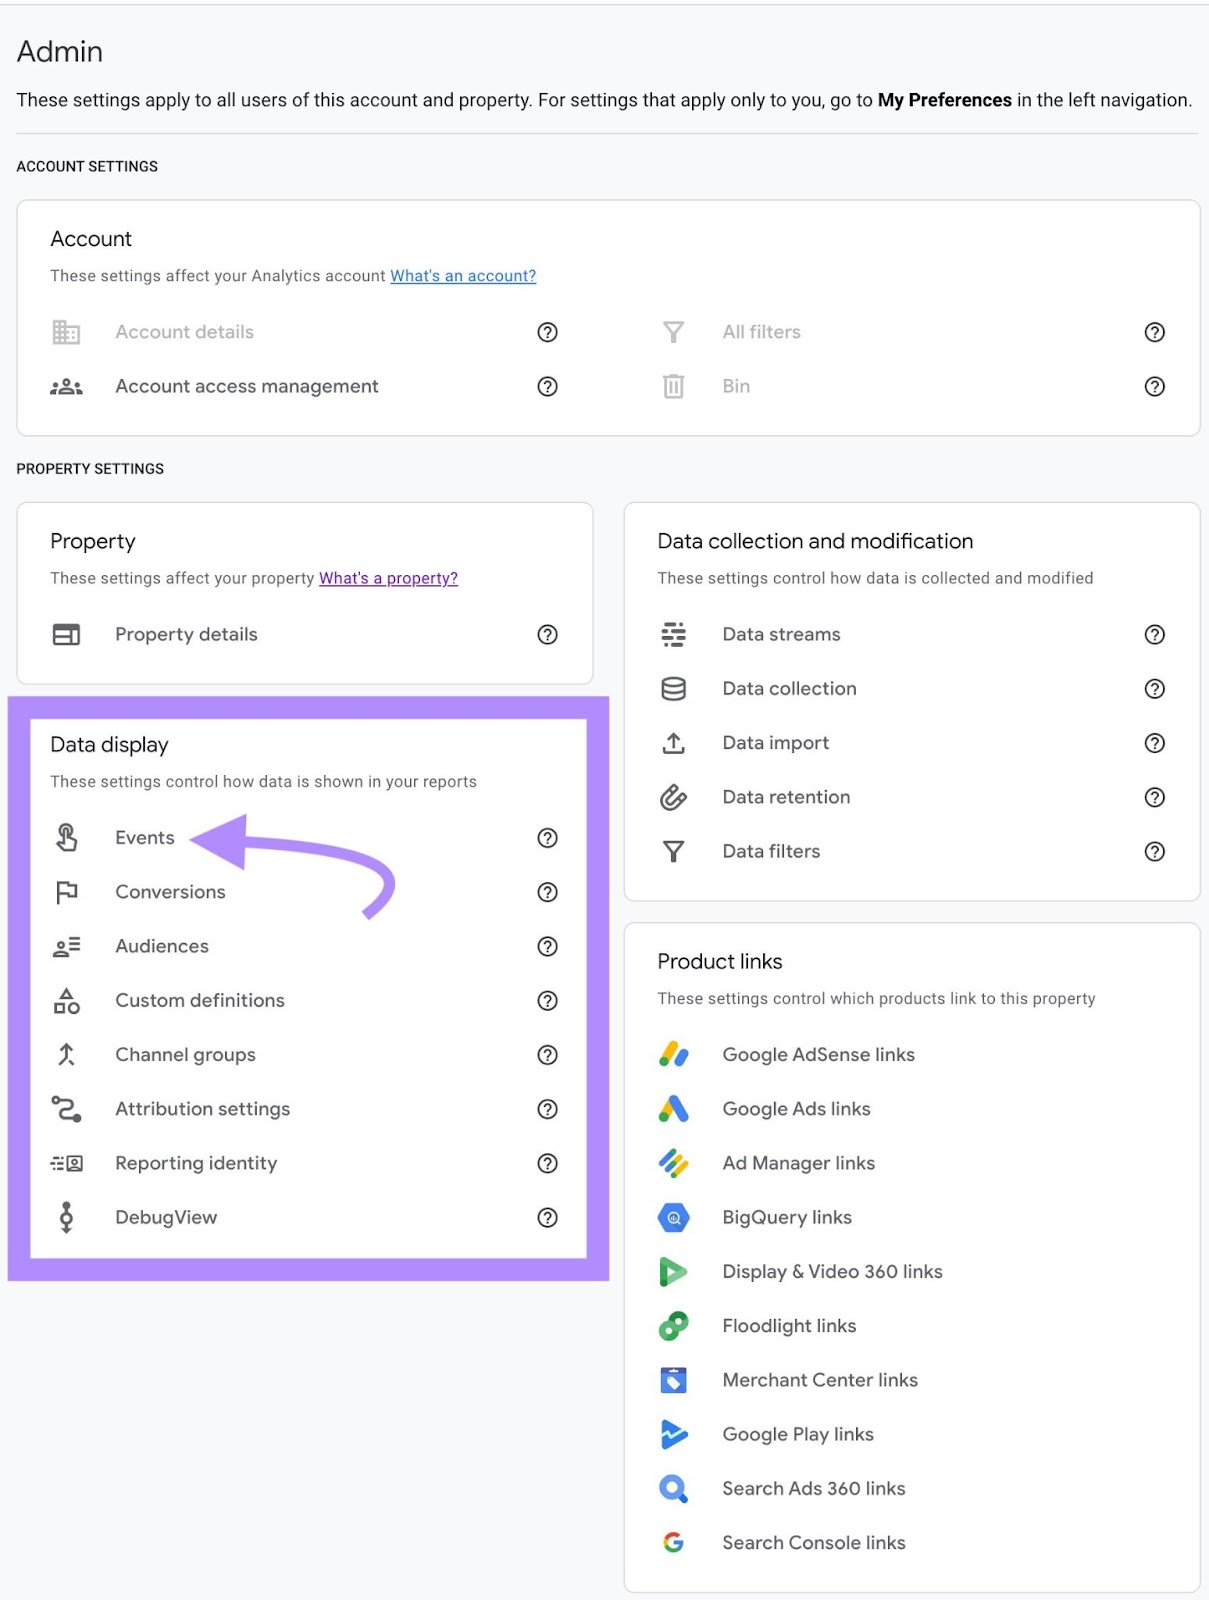This screenshot has height=1600, width=1209.
Task: Open help for Data streams
Action: [1155, 634]
